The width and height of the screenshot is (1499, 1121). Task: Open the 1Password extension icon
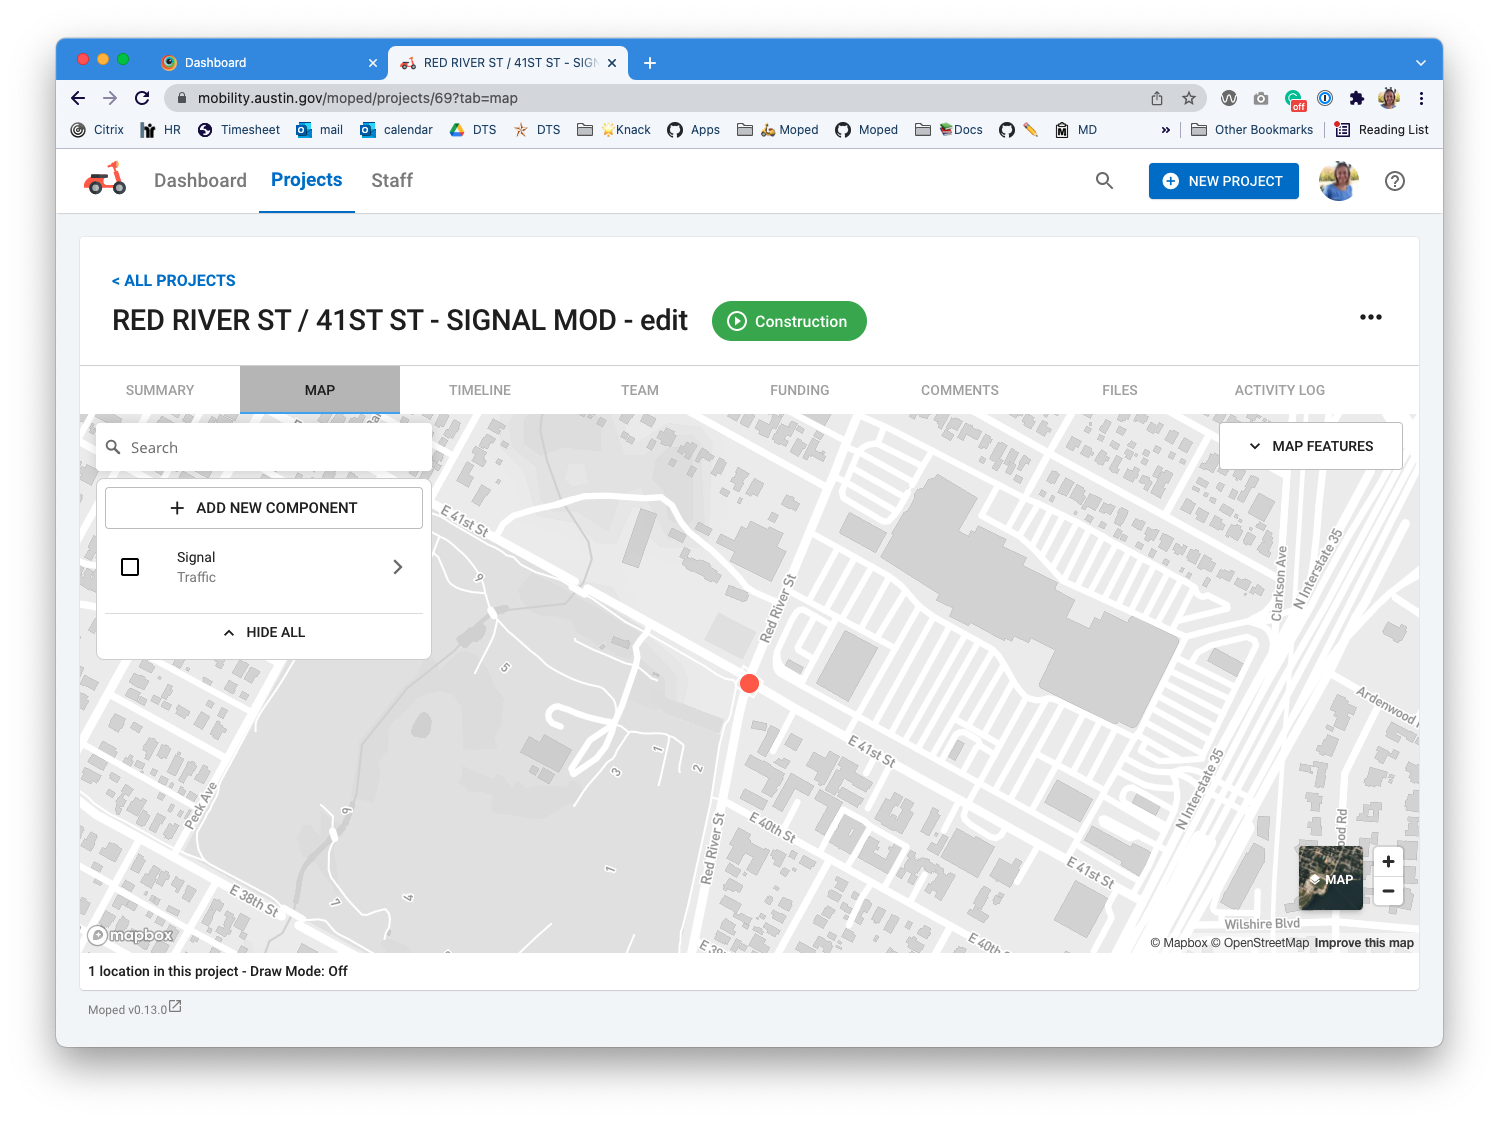pyautogui.click(x=1325, y=98)
